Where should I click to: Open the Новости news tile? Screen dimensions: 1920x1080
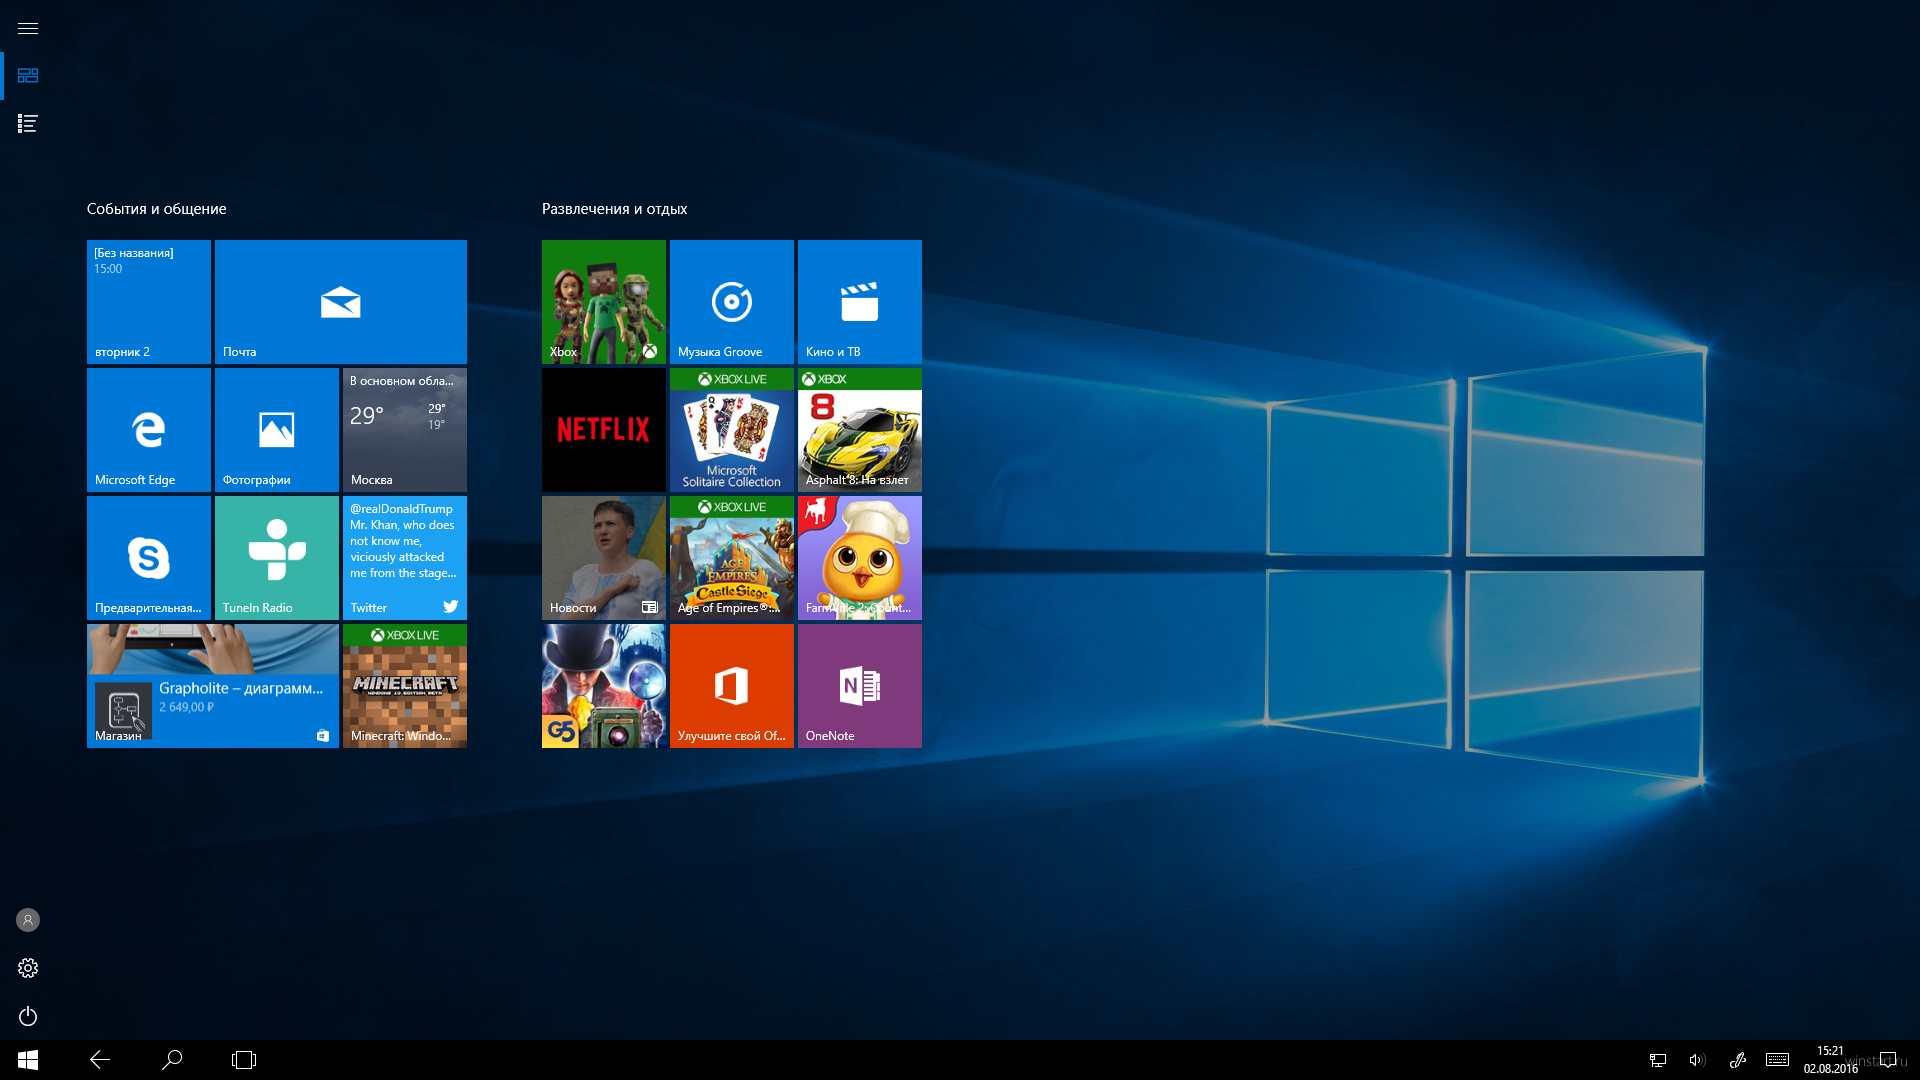[604, 558]
